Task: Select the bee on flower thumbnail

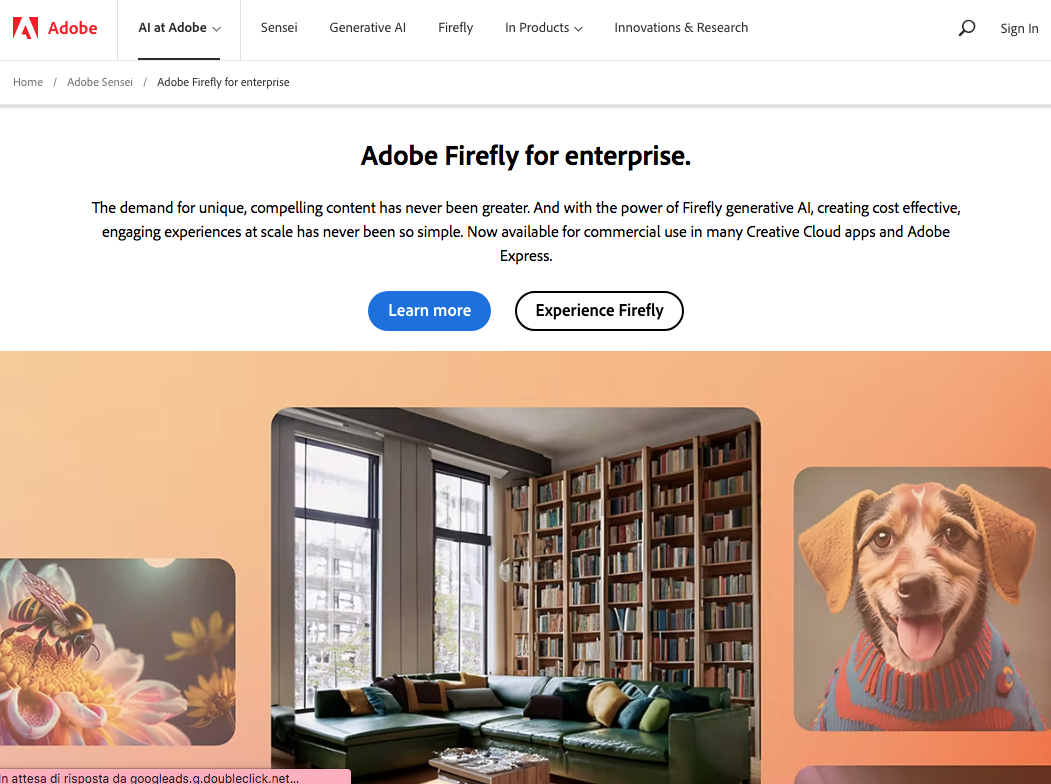Action: tap(117, 652)
